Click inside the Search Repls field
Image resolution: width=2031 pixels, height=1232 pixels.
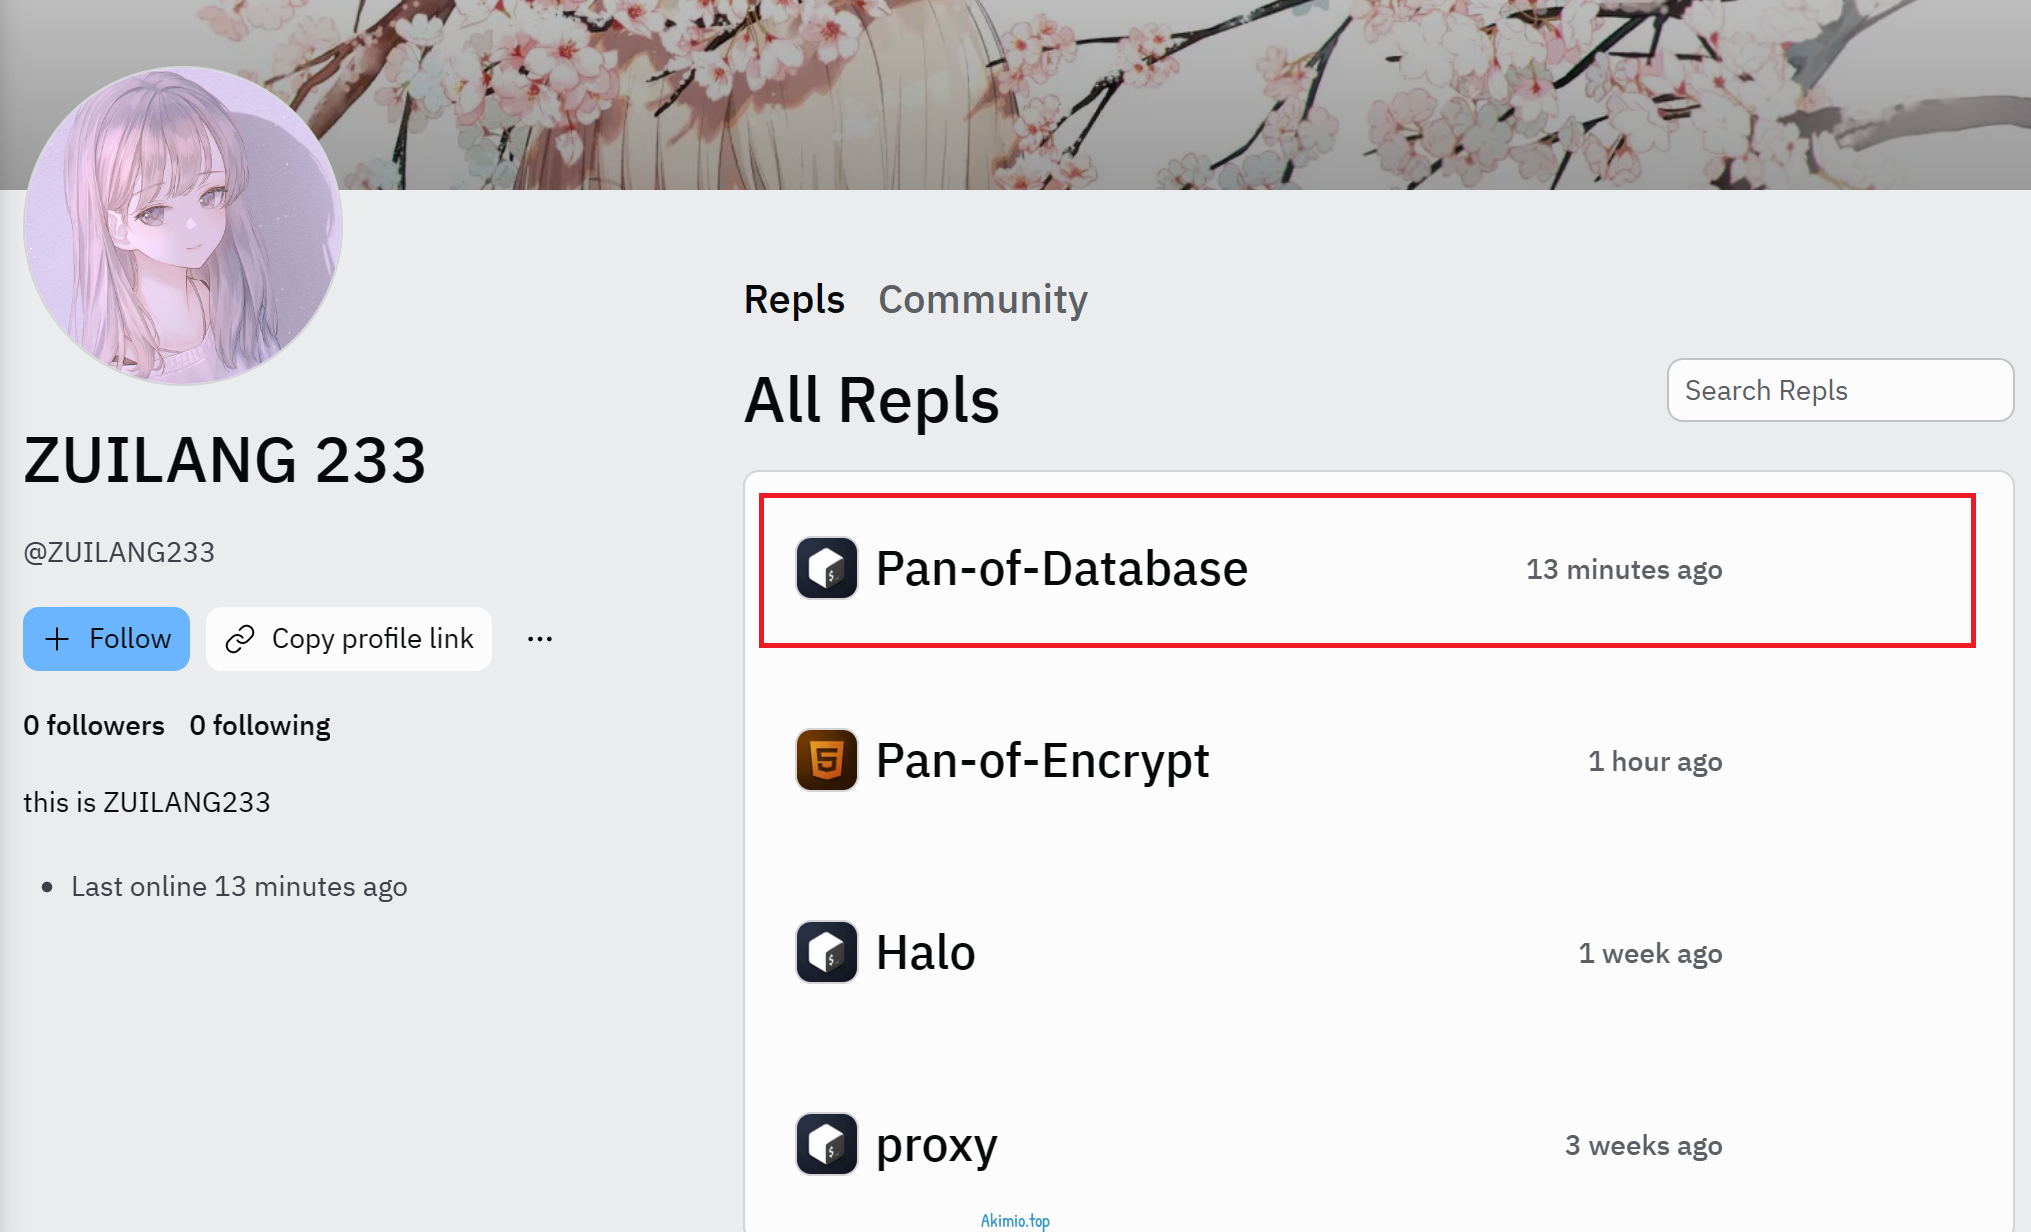click(1840, 390)
